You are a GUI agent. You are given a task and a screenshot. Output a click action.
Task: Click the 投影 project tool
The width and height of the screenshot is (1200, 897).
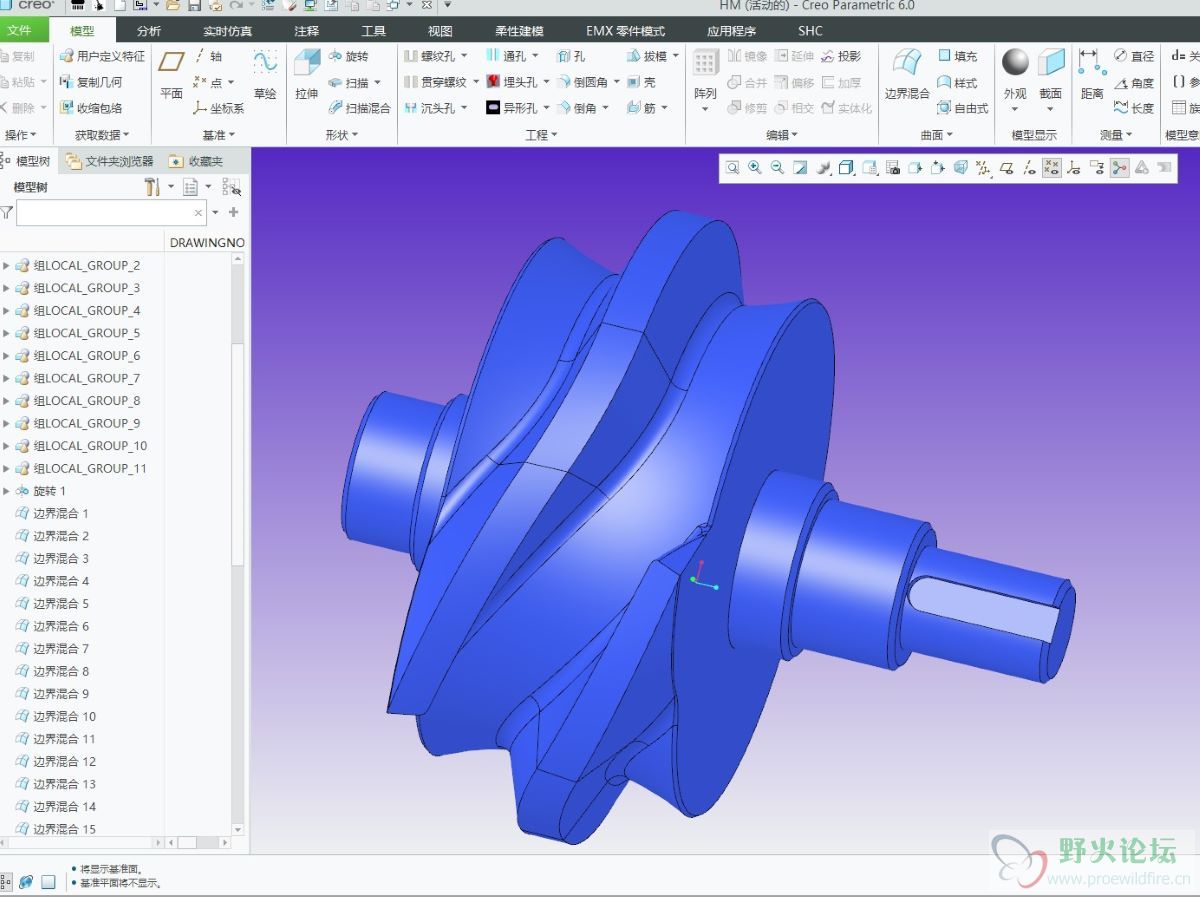click(841, 57)
